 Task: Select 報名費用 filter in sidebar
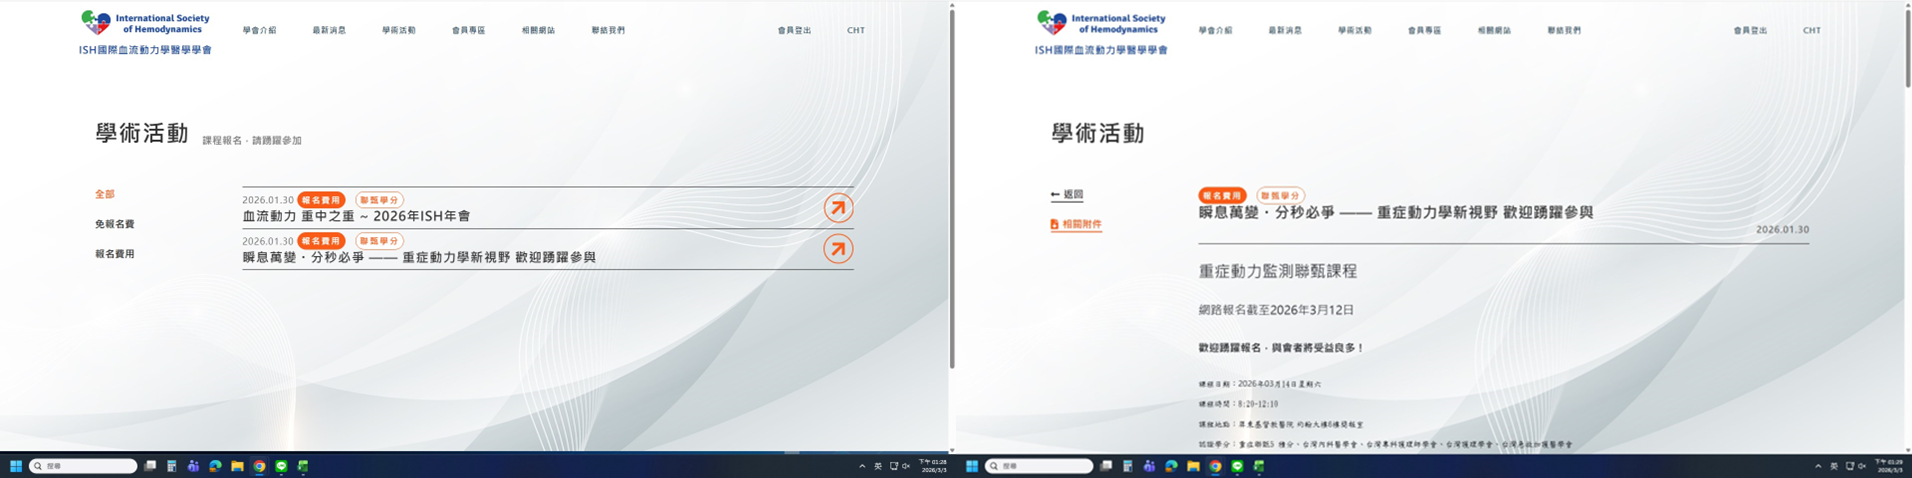115,254
